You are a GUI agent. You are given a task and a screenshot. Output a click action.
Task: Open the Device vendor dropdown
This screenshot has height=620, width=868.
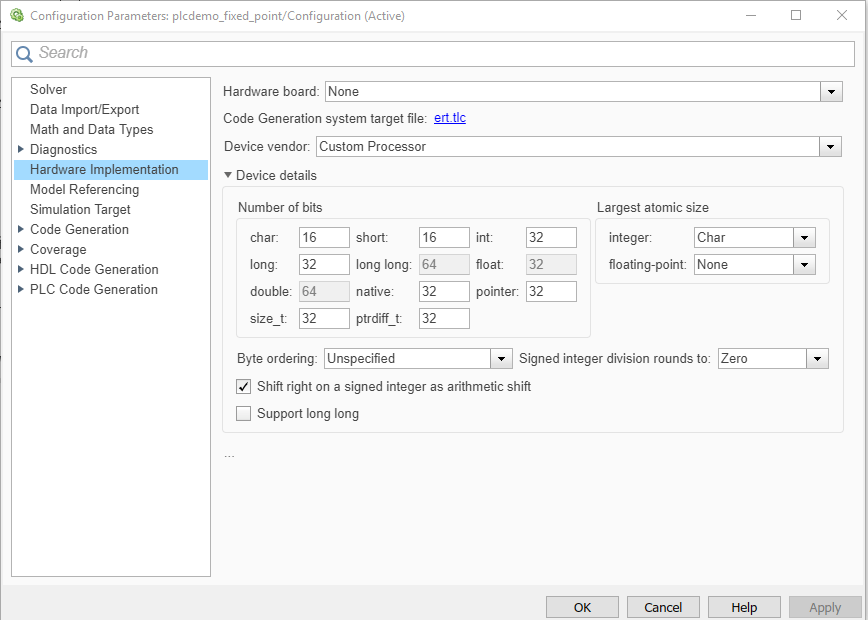pyautogui.click(x=830, y=147)
